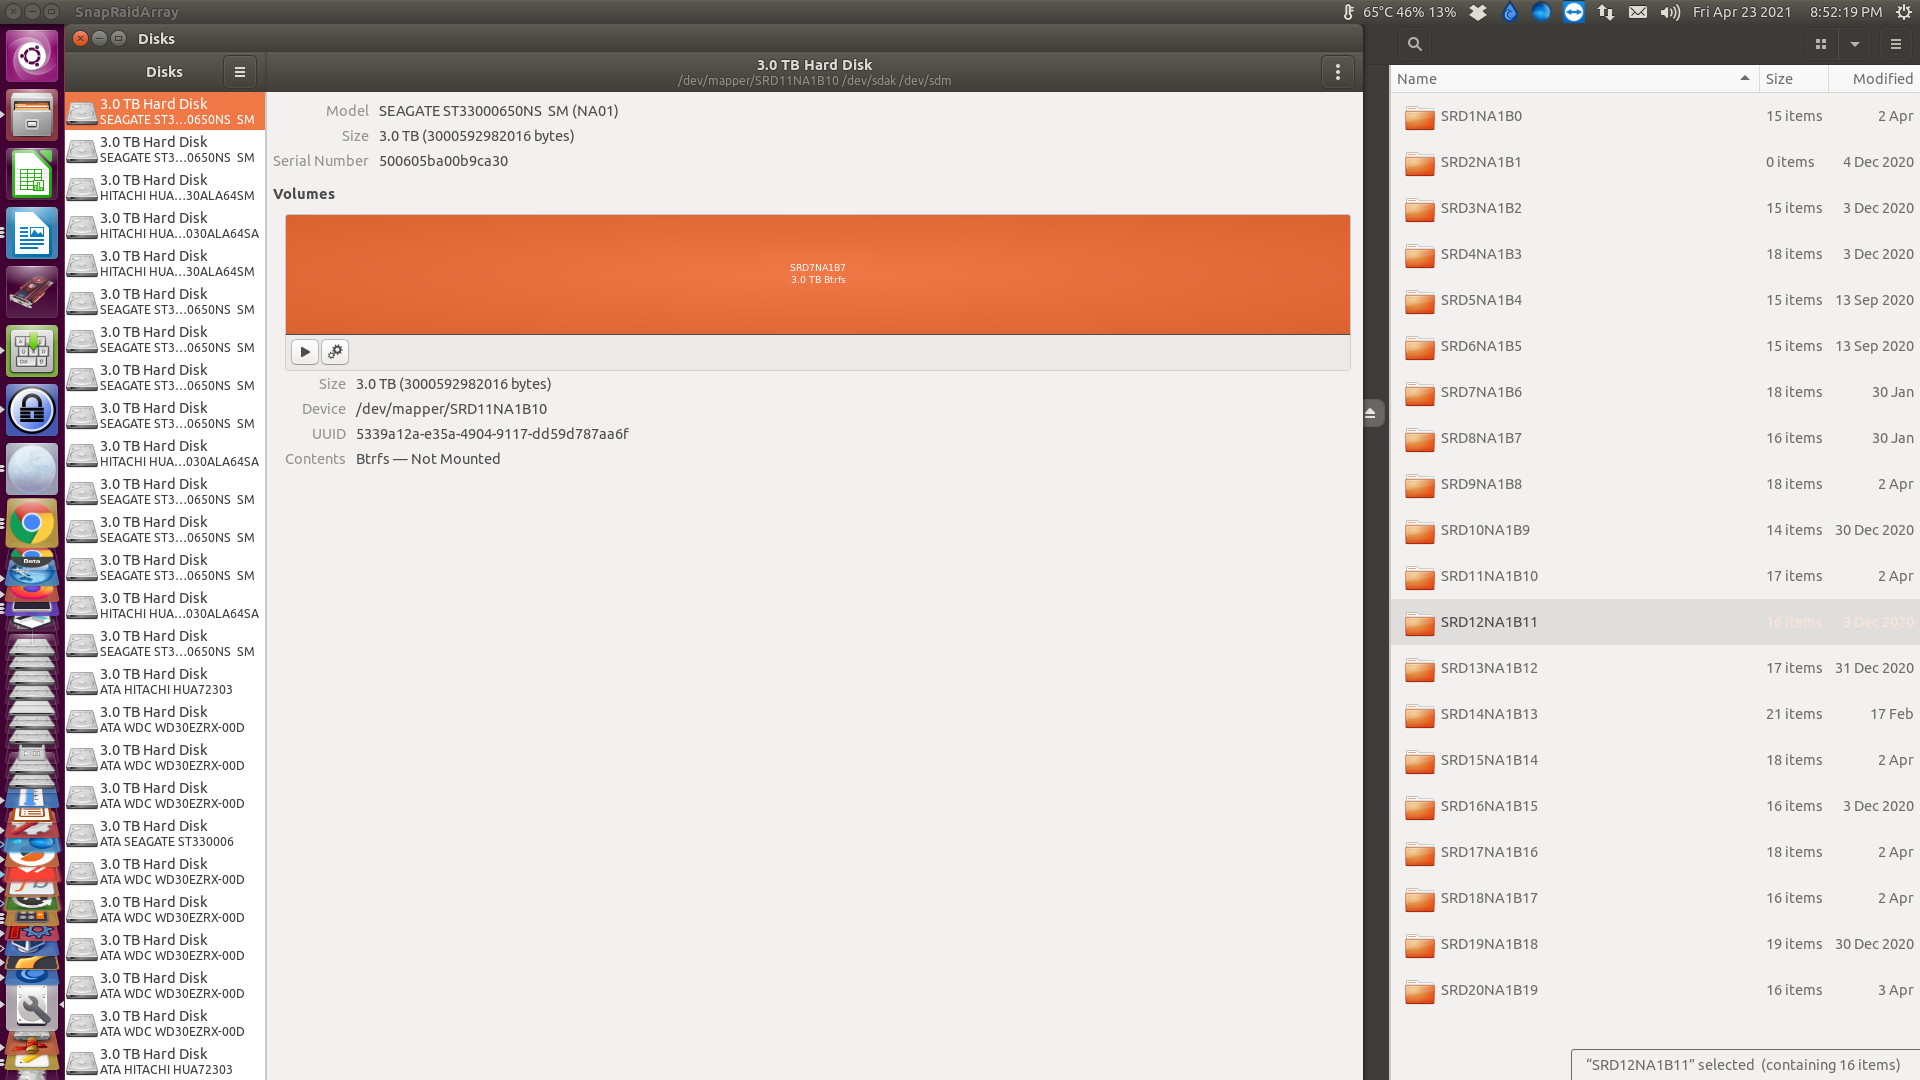
Task: Open additional partition options with the gears button
Action: (335, 352)
